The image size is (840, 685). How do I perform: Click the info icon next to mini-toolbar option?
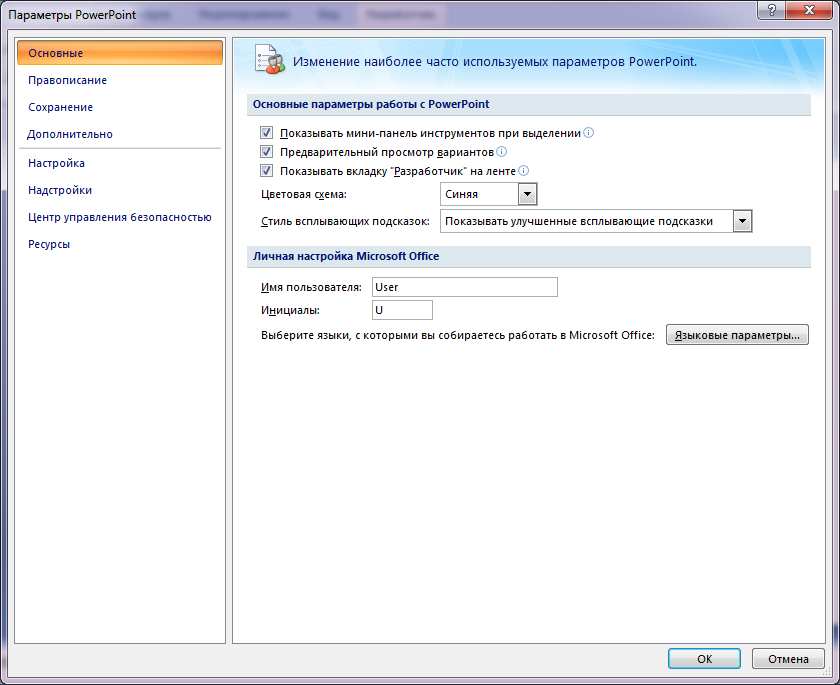[588, 133]
